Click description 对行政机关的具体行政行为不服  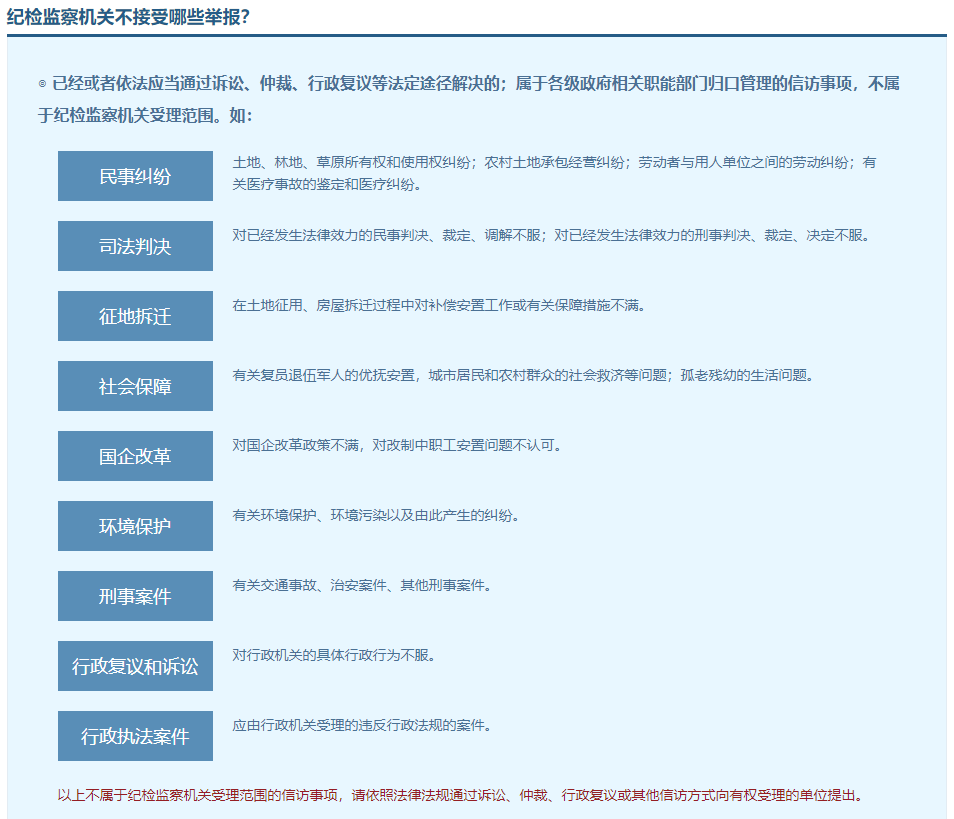pos(333,655)
